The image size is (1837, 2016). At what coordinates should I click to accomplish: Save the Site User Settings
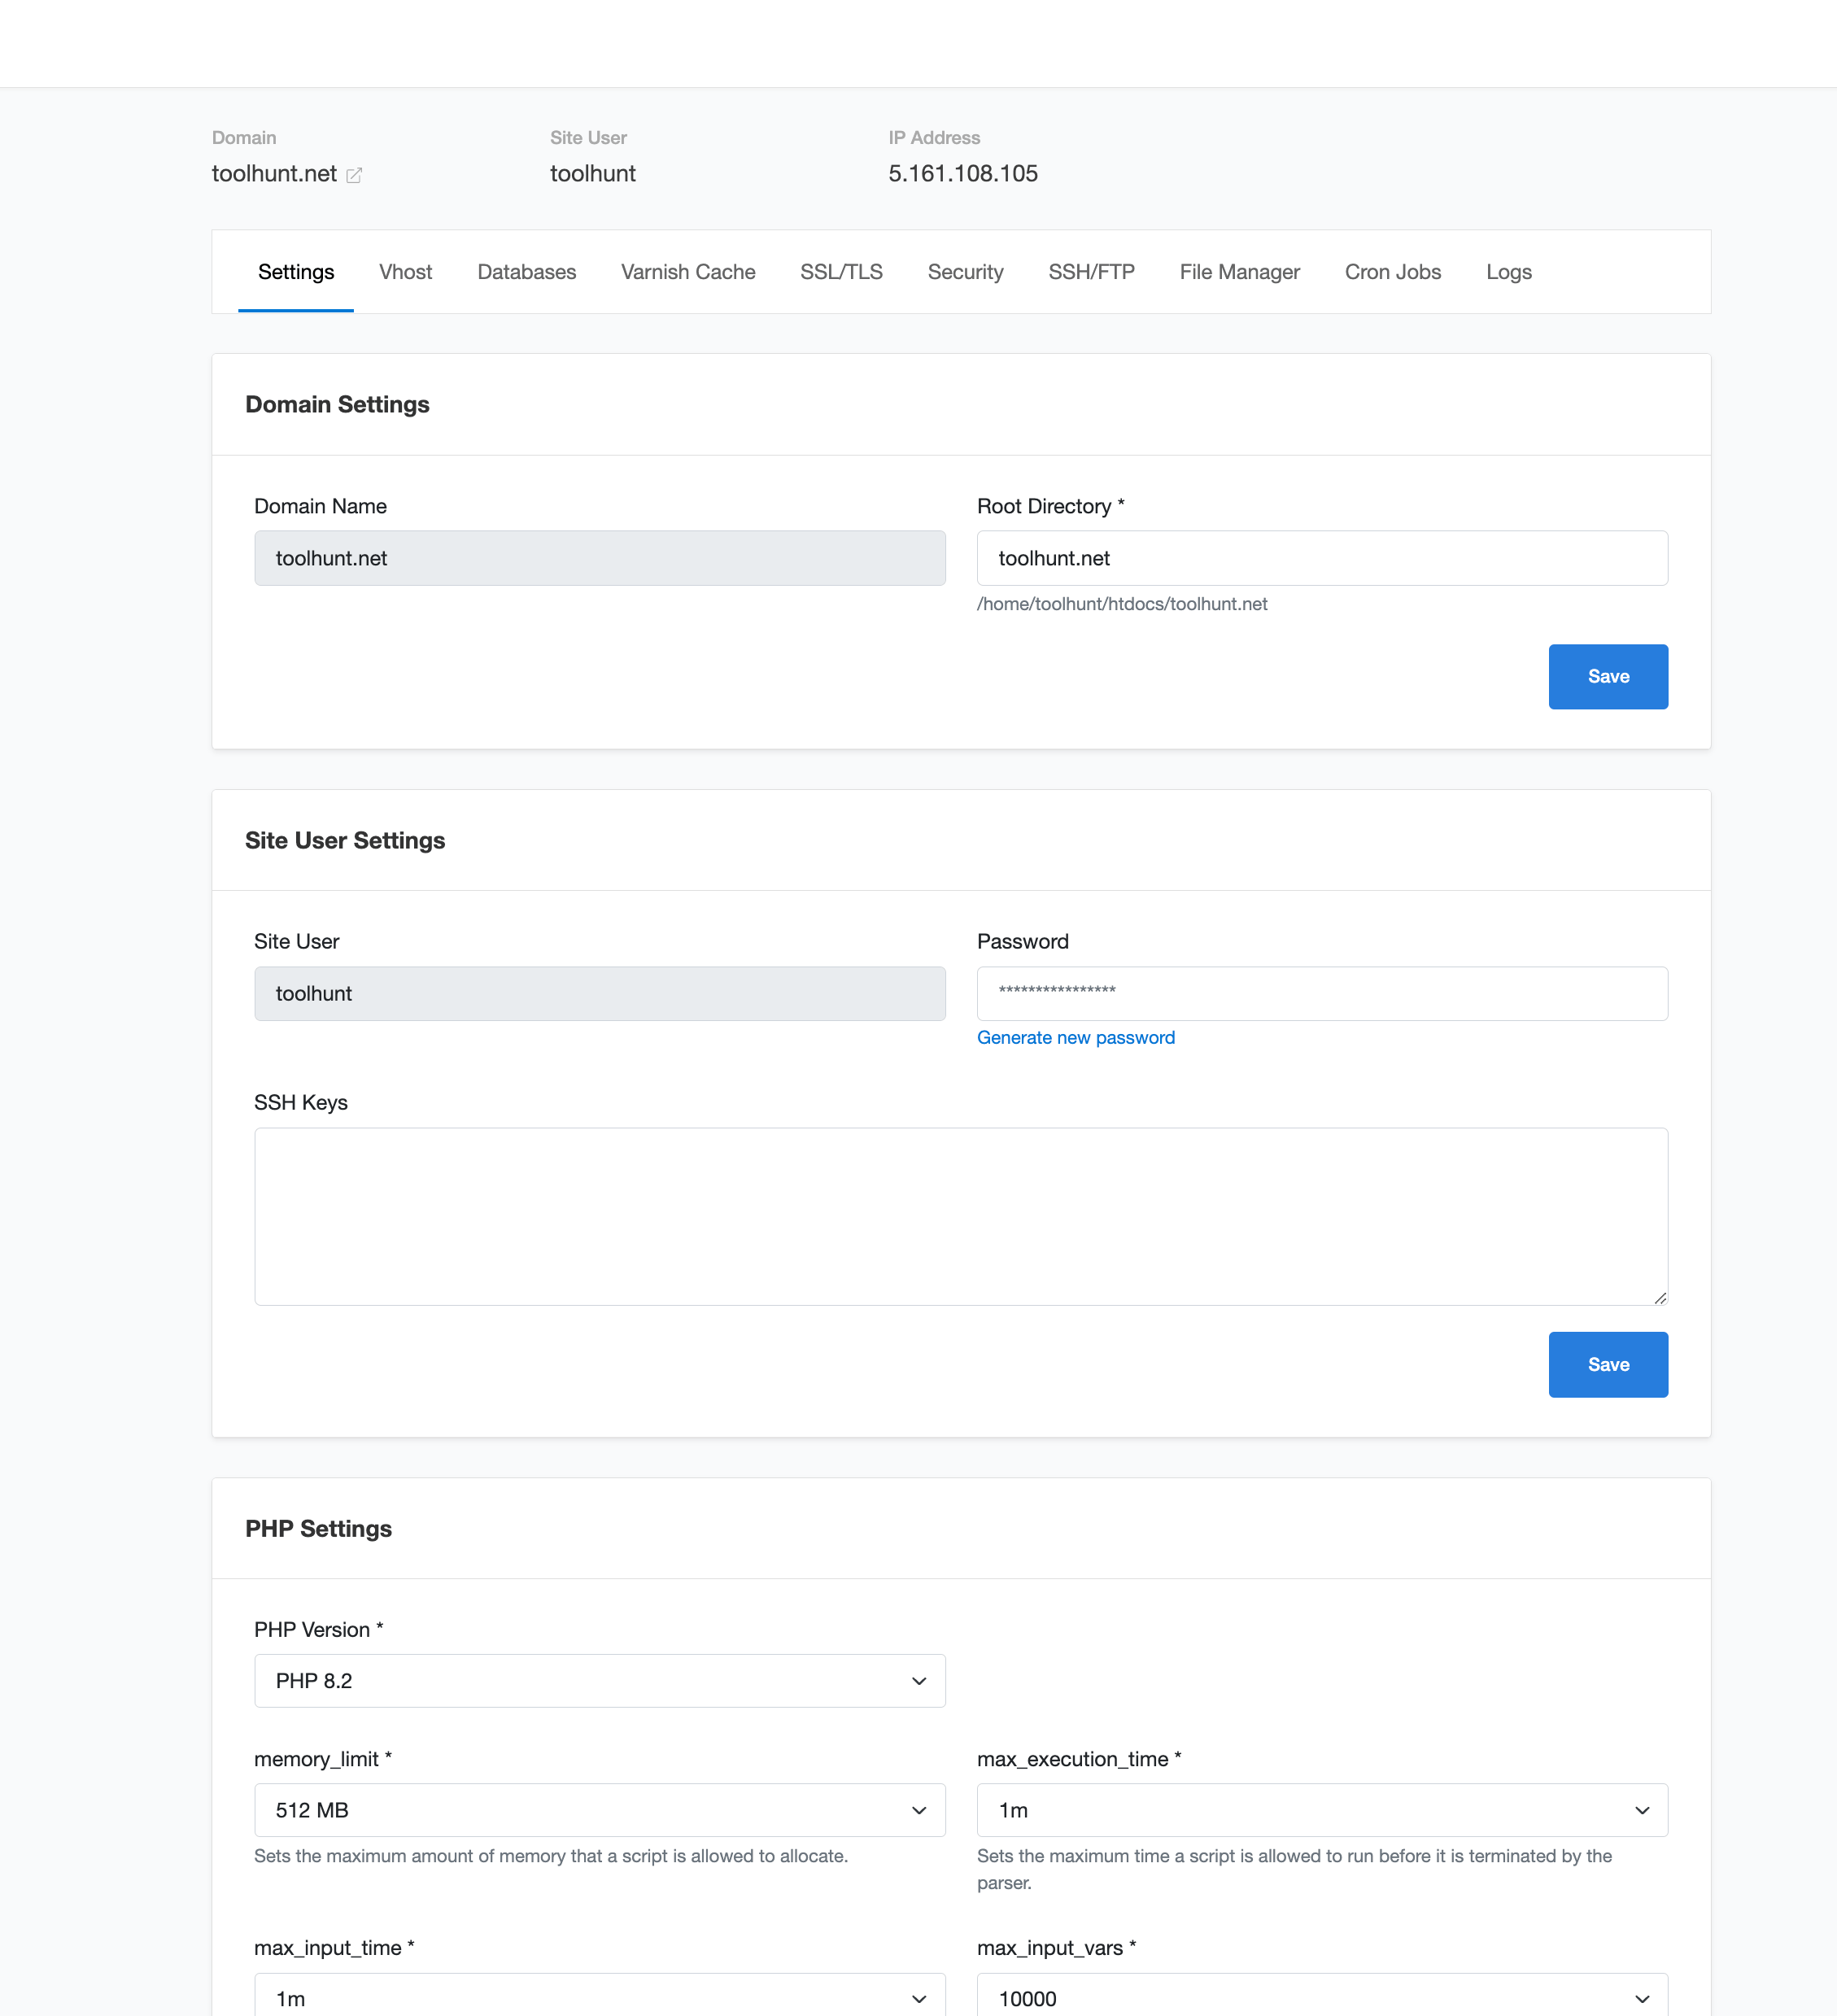[x=1607, y=1364]
